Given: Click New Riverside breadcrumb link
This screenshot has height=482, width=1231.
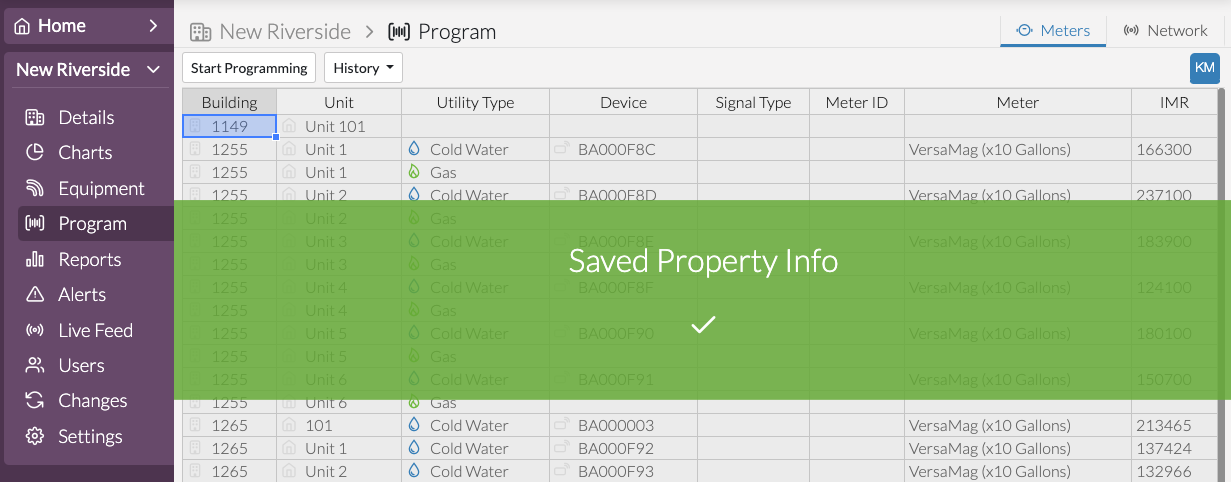Looking at the screenshot, I should click(x=285, y=31).
